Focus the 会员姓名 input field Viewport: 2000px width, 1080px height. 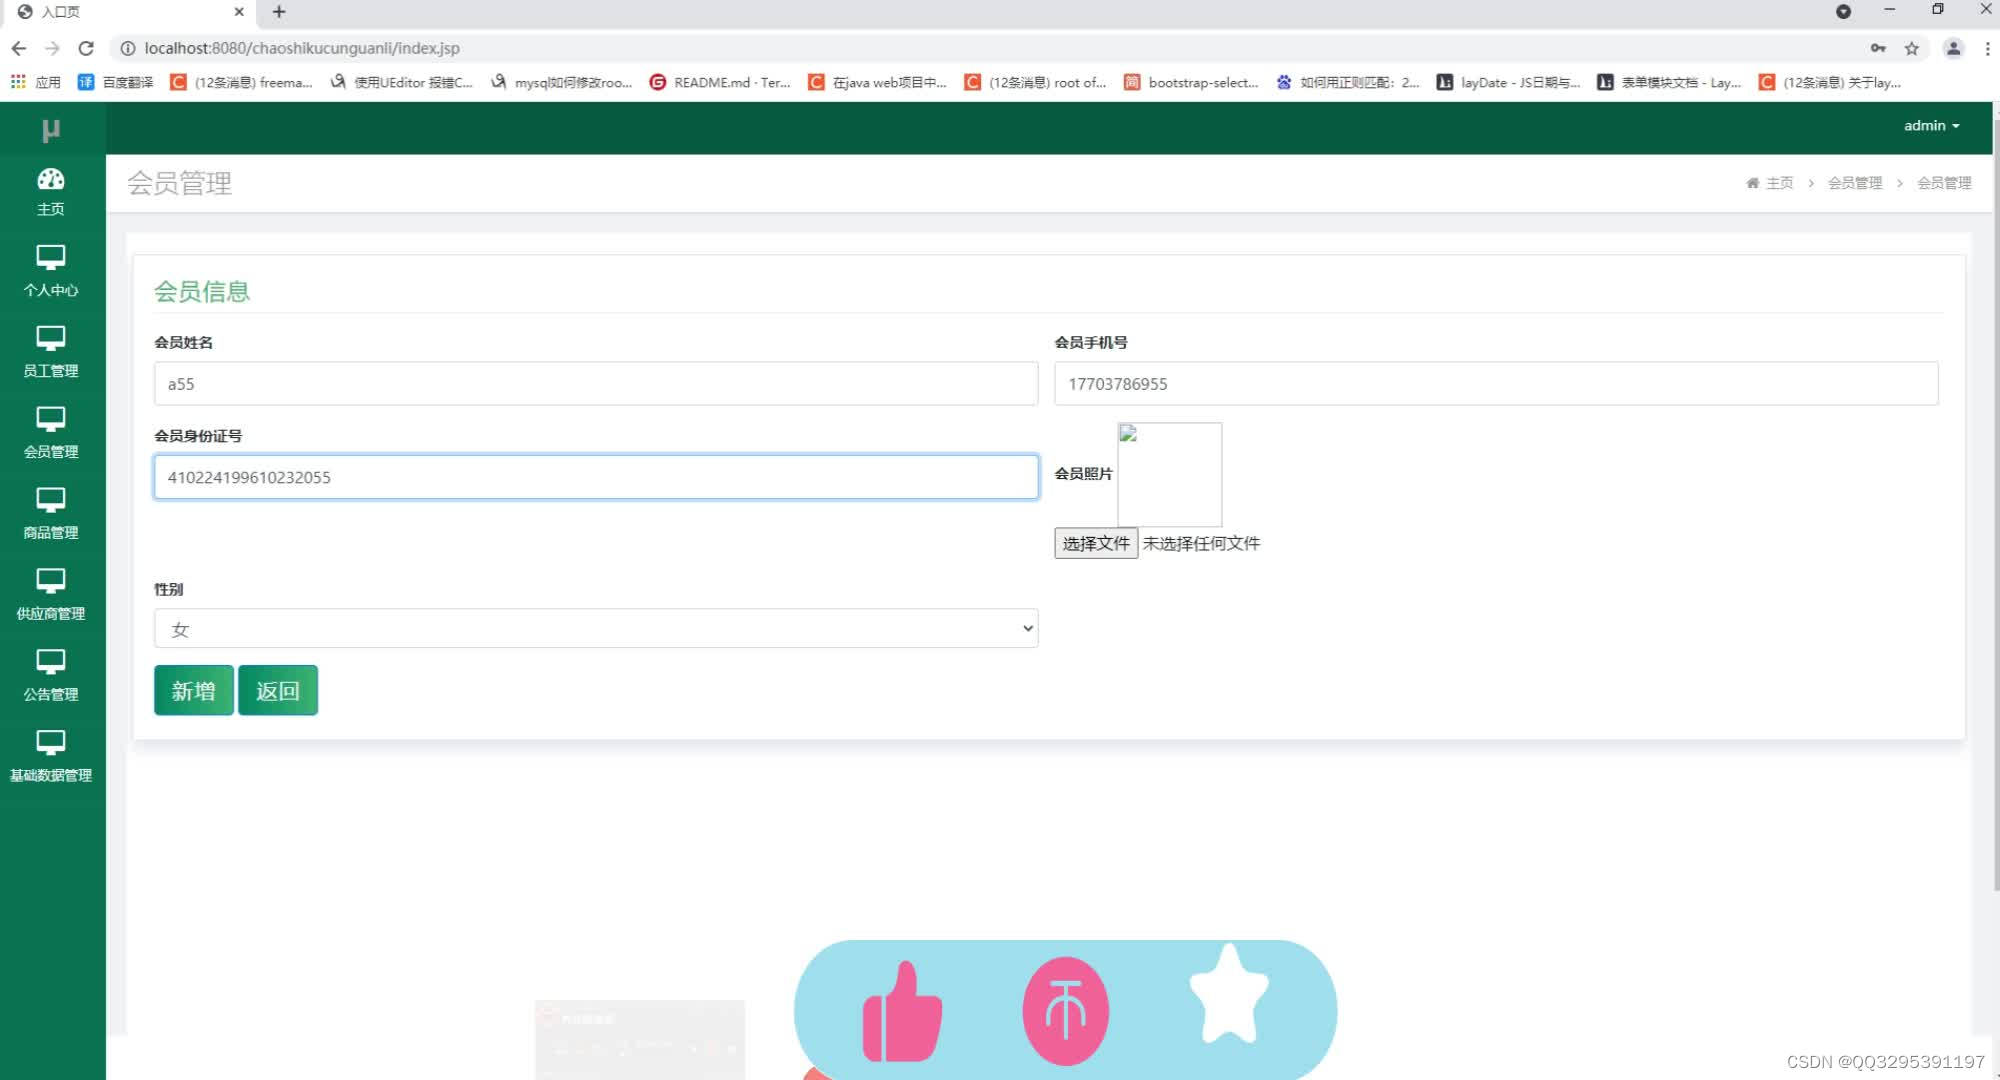pyautogui.click(x=596, y=383)
